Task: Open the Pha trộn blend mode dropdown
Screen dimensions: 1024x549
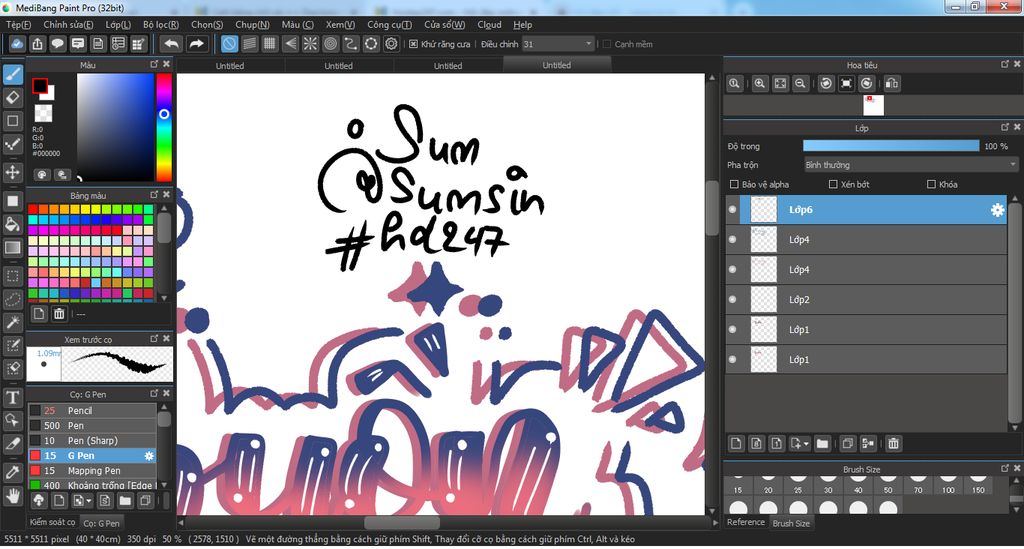Action: tap(910, 165)
